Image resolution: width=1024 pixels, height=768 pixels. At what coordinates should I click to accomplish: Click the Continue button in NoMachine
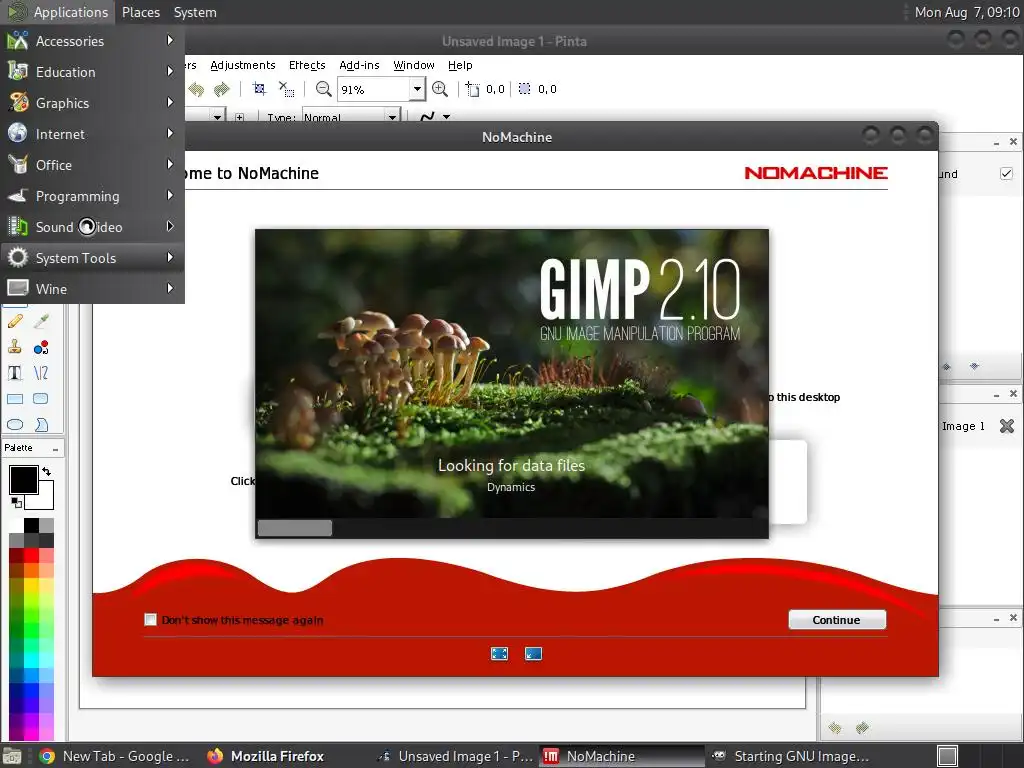837,620
